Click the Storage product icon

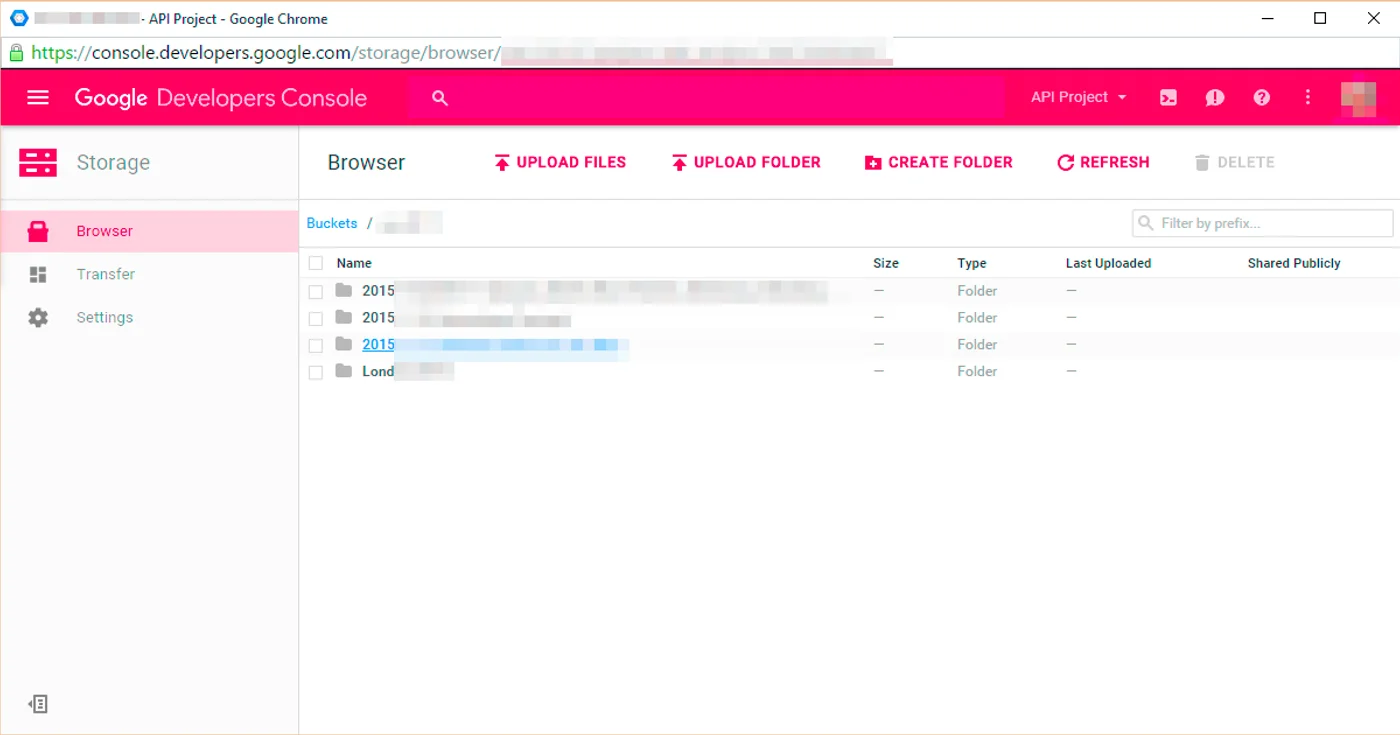pos(38,162)
